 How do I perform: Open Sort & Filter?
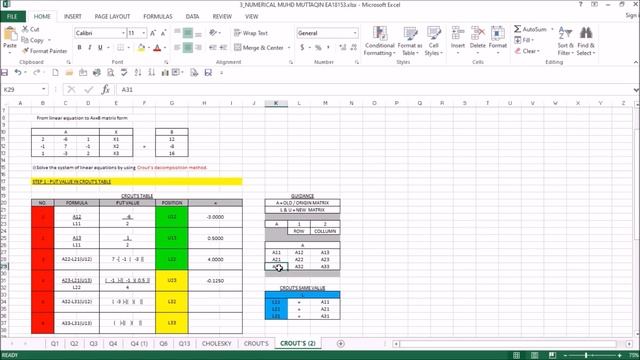[x=565, y=41]
